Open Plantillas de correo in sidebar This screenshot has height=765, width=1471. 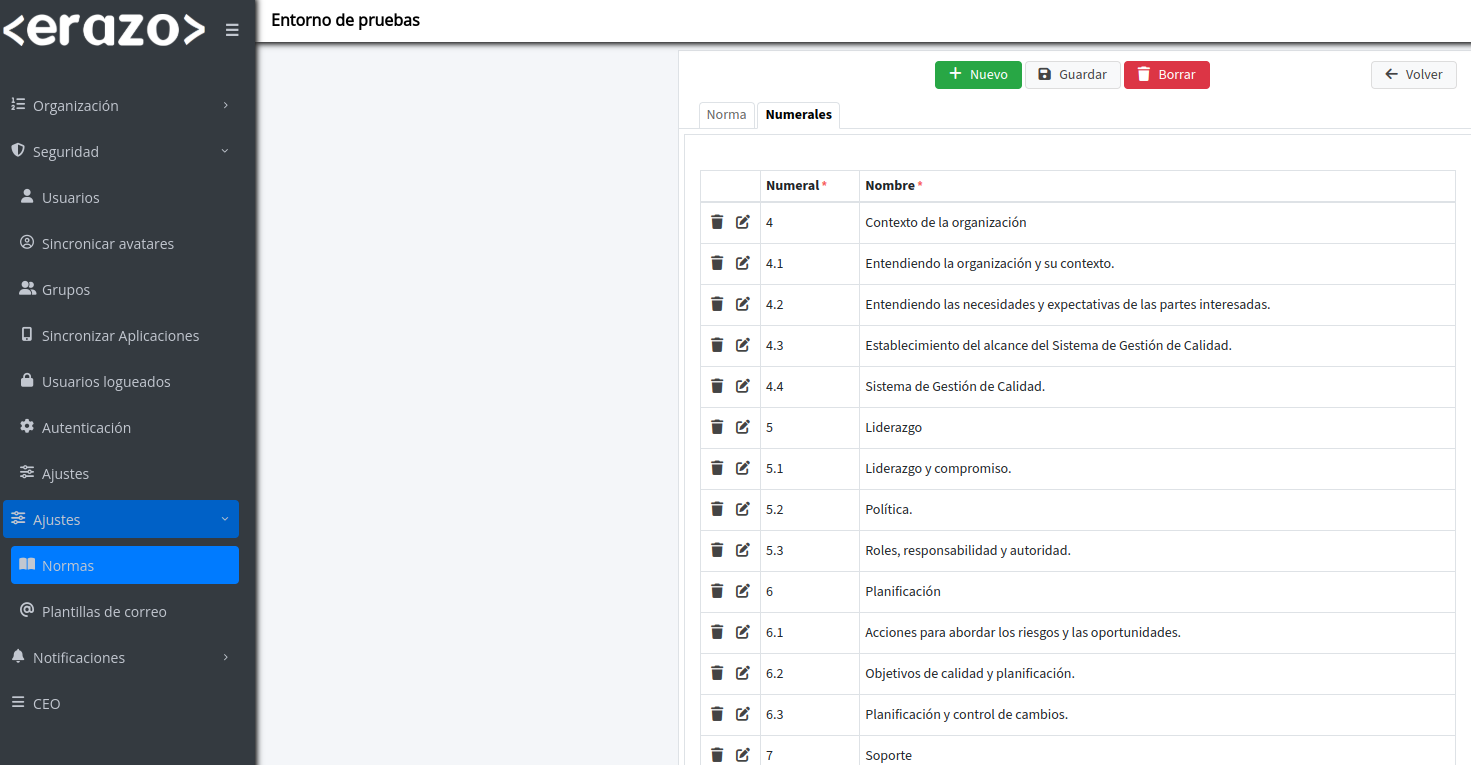coord(104,612)
